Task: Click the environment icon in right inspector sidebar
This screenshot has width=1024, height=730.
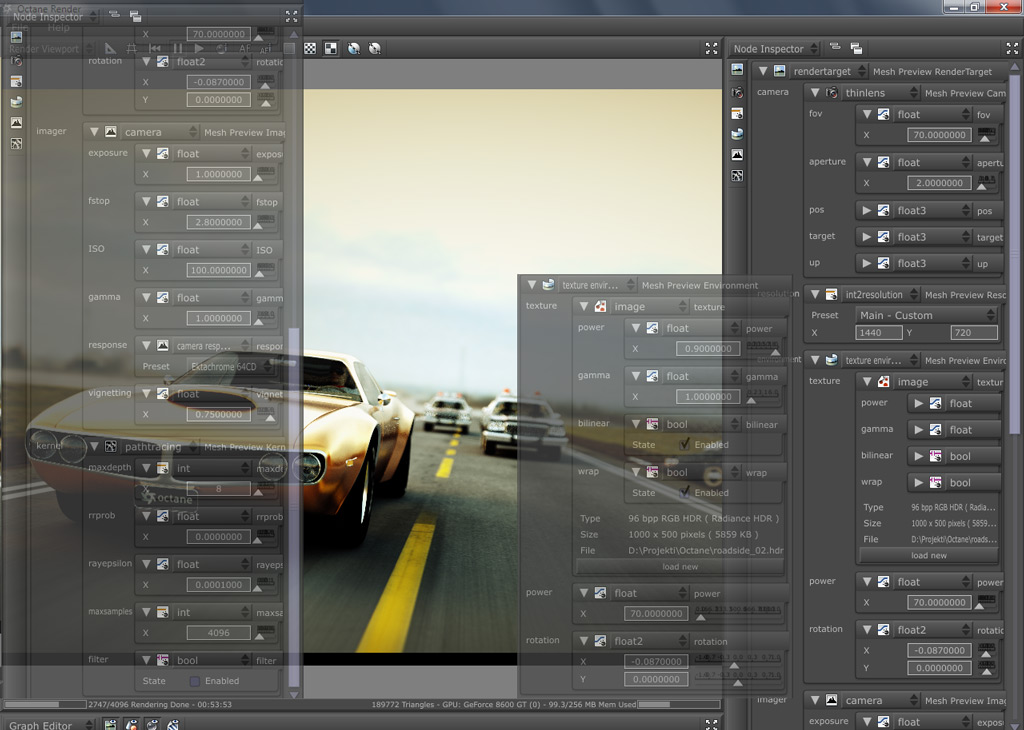Action: tap(737, 133)
